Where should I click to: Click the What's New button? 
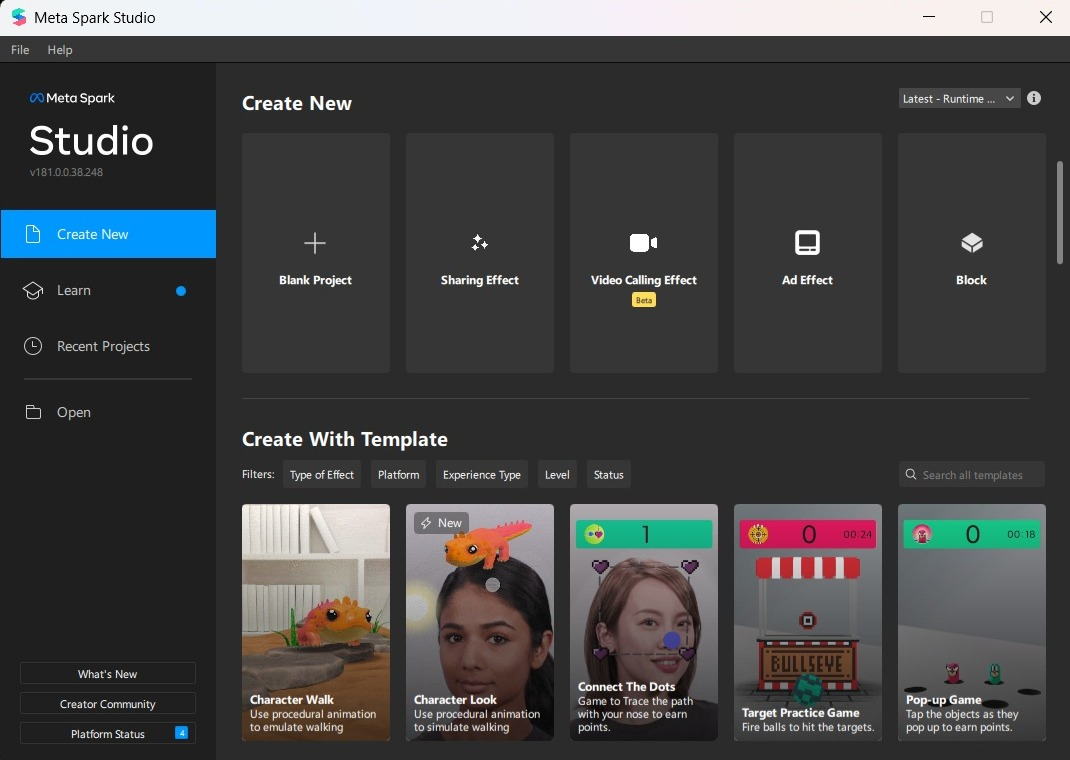tap(108, 673)
